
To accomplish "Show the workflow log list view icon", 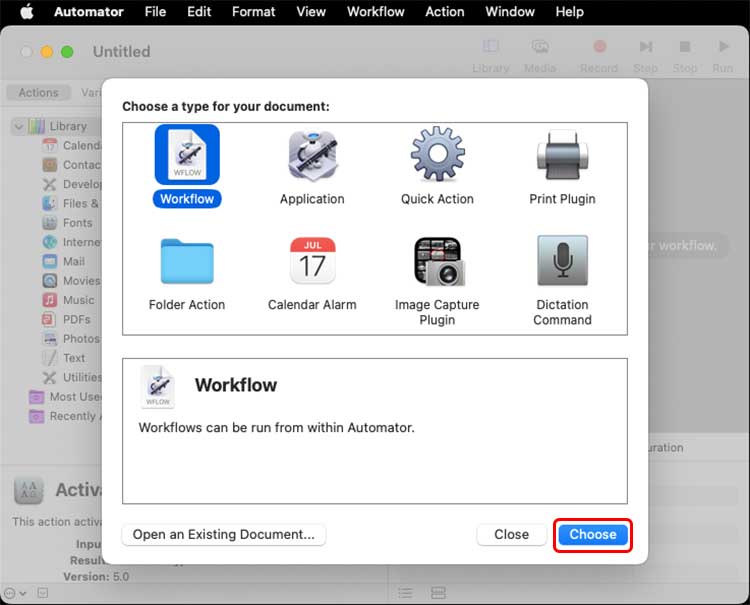I will pos(405,594).
